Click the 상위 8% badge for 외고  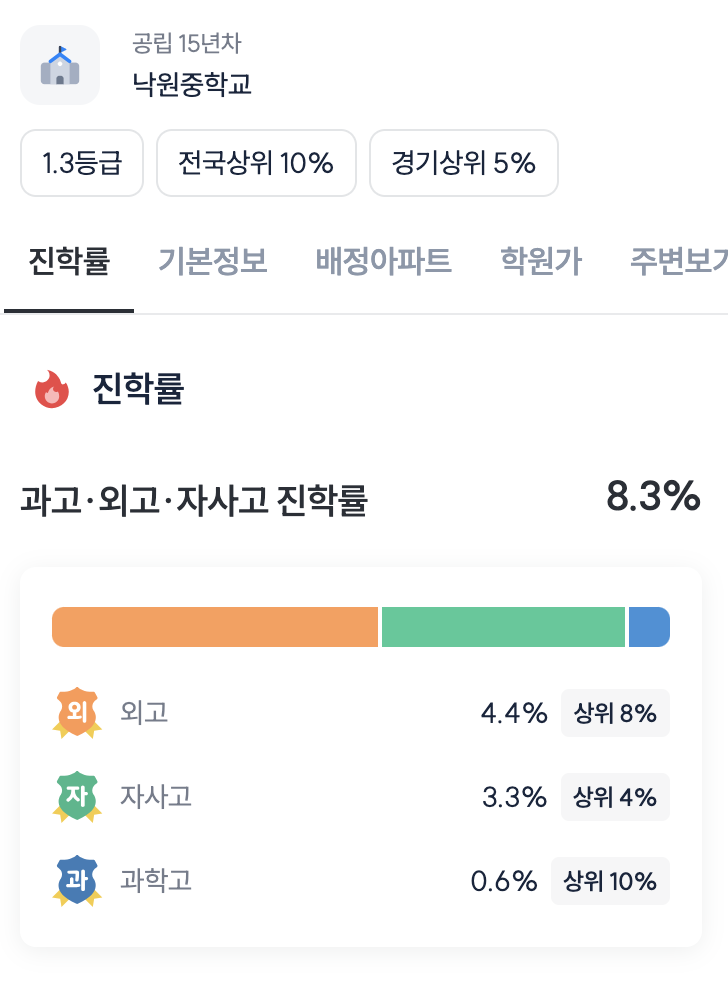(615, 713)
